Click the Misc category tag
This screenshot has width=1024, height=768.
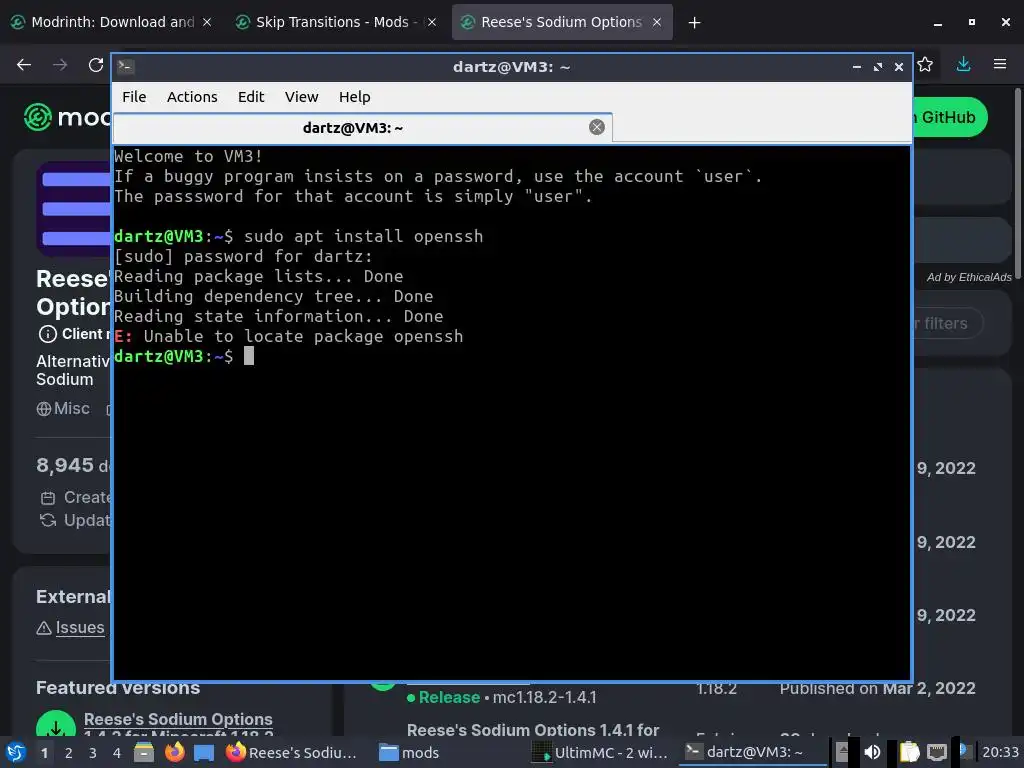63,409
